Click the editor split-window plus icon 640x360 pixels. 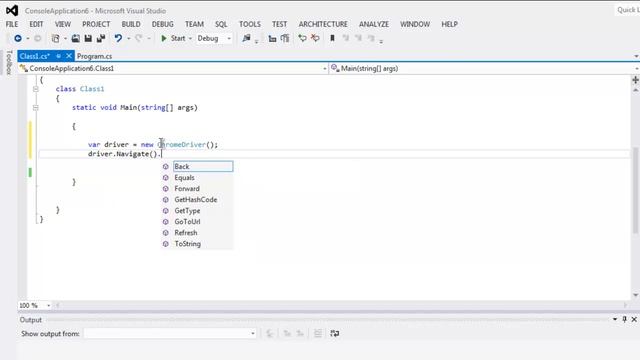click(636, 80)
